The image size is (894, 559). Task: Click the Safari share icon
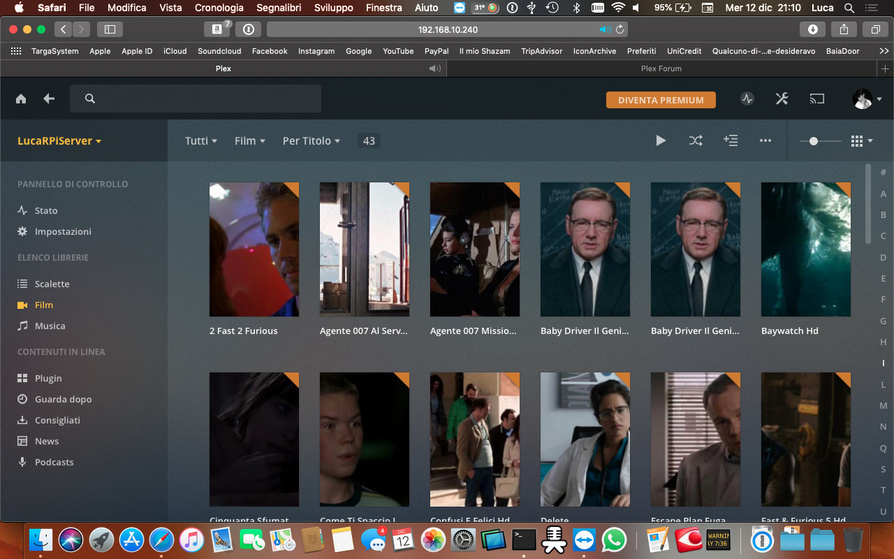coord(844,29)
